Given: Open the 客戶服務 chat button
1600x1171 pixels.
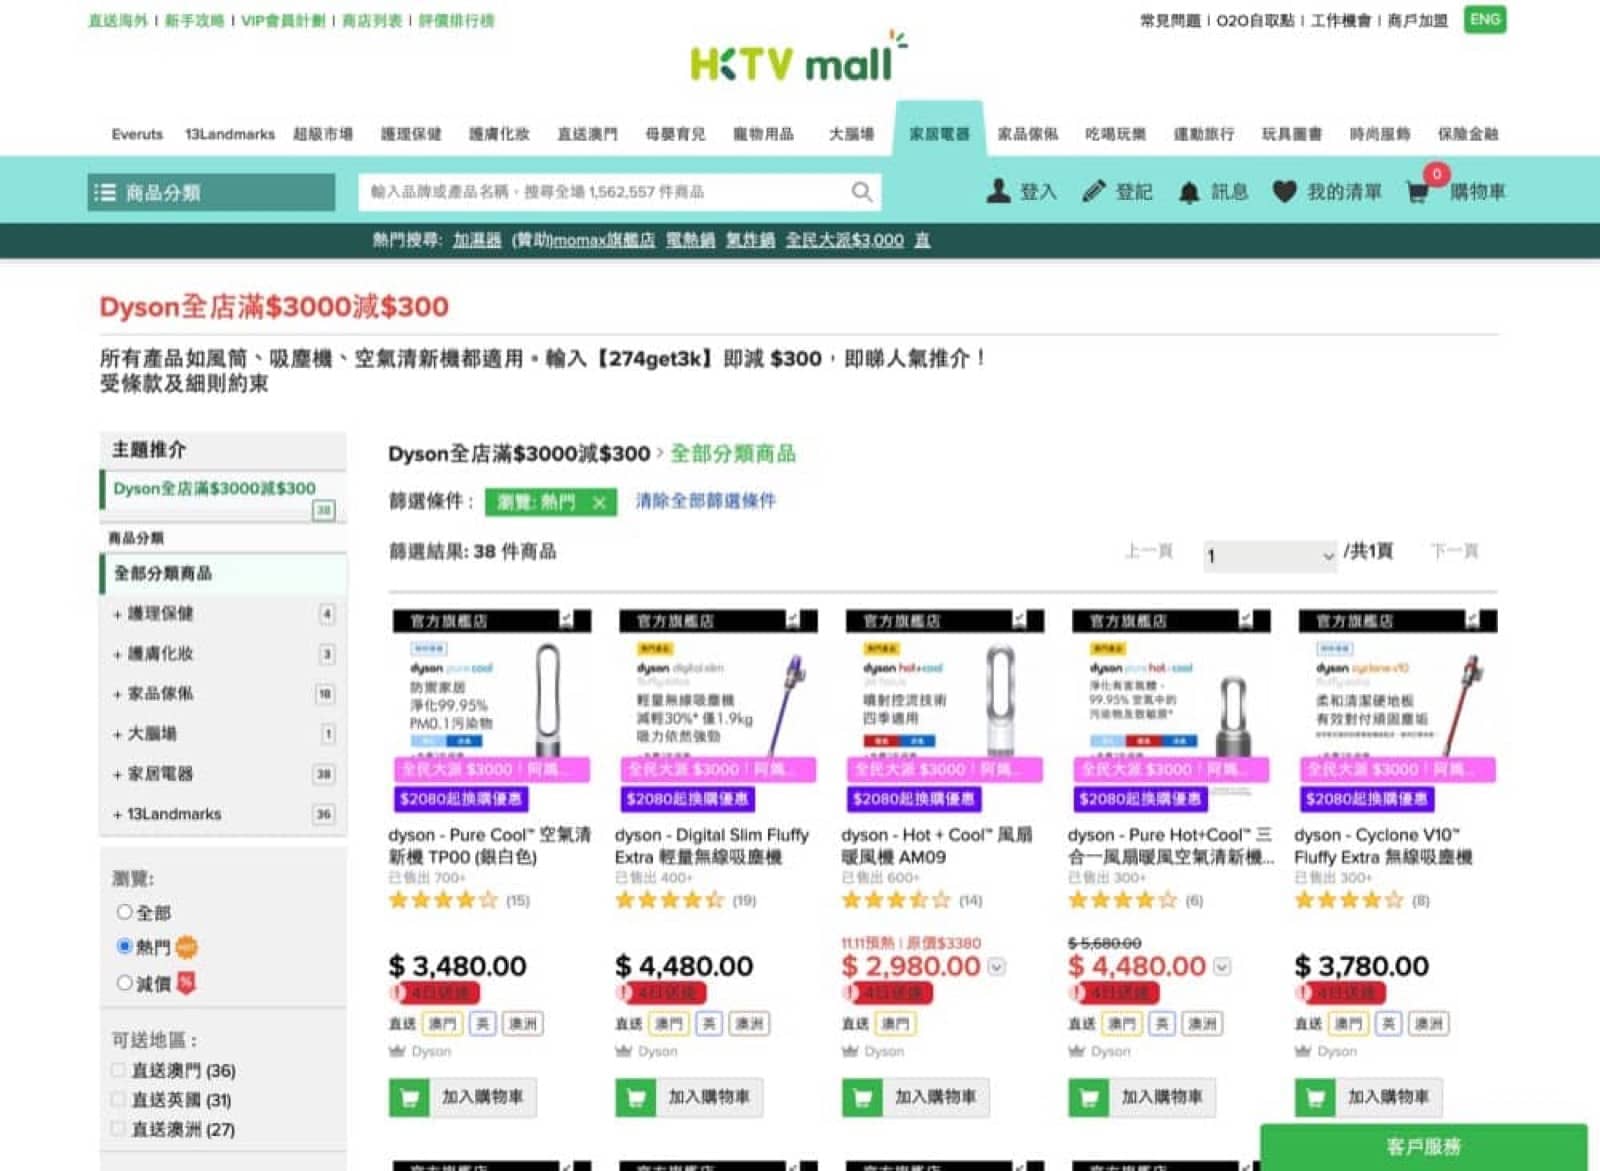Looking at the screenshot, I should pos(1423,1147).
